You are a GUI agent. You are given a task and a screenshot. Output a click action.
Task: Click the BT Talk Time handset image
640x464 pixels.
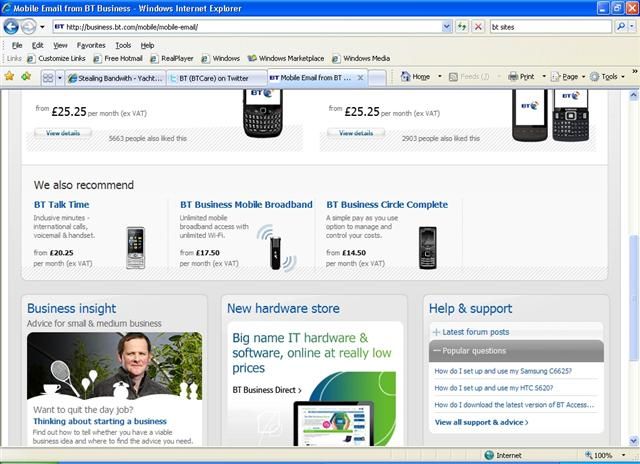click(x=136, y=248)
